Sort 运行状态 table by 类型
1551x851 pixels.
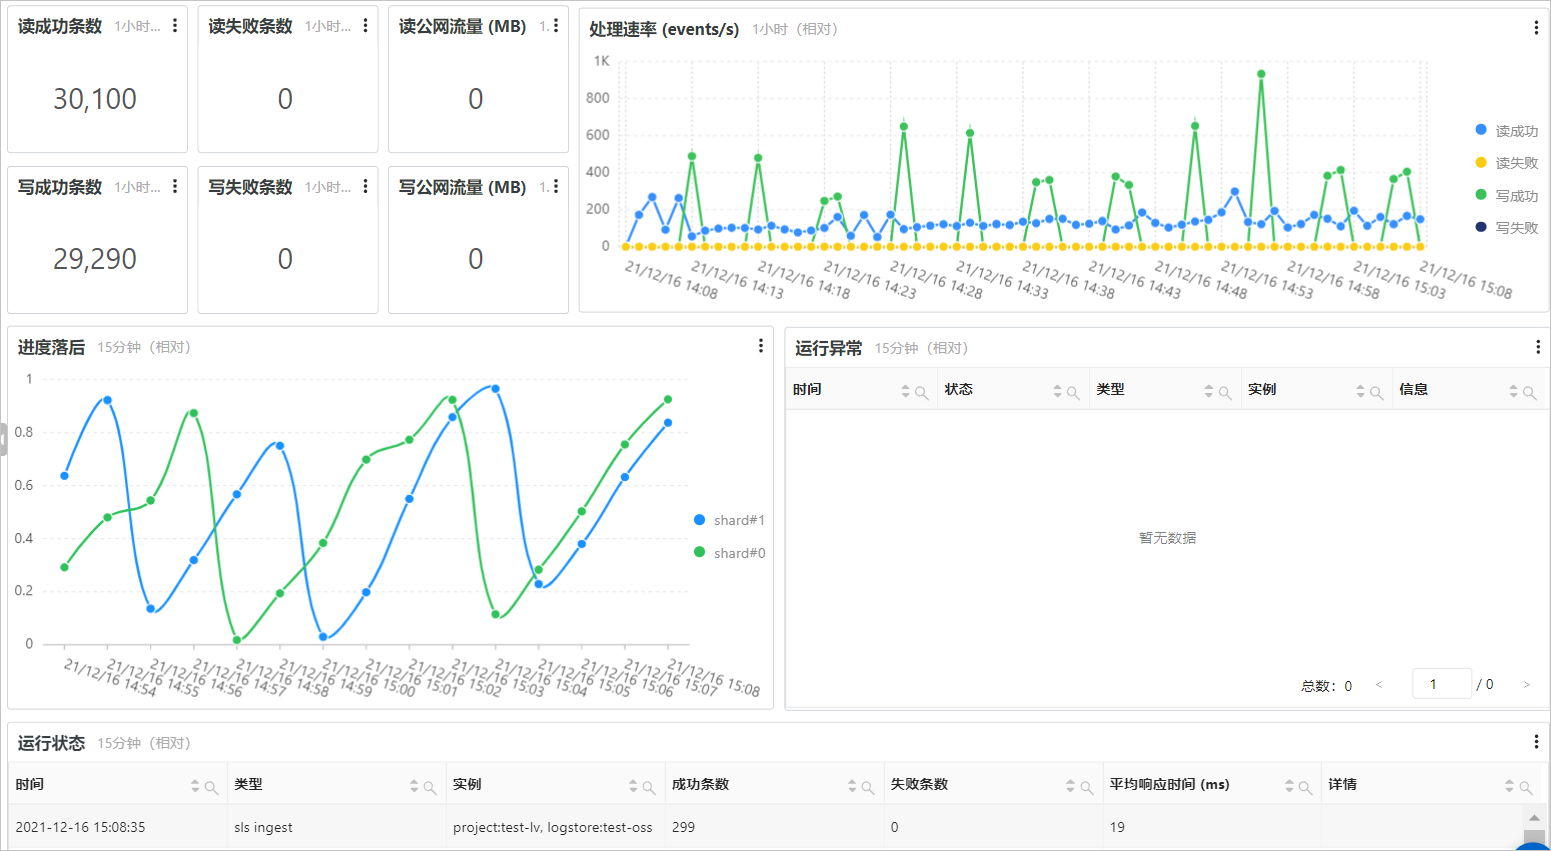click(414, 786)
